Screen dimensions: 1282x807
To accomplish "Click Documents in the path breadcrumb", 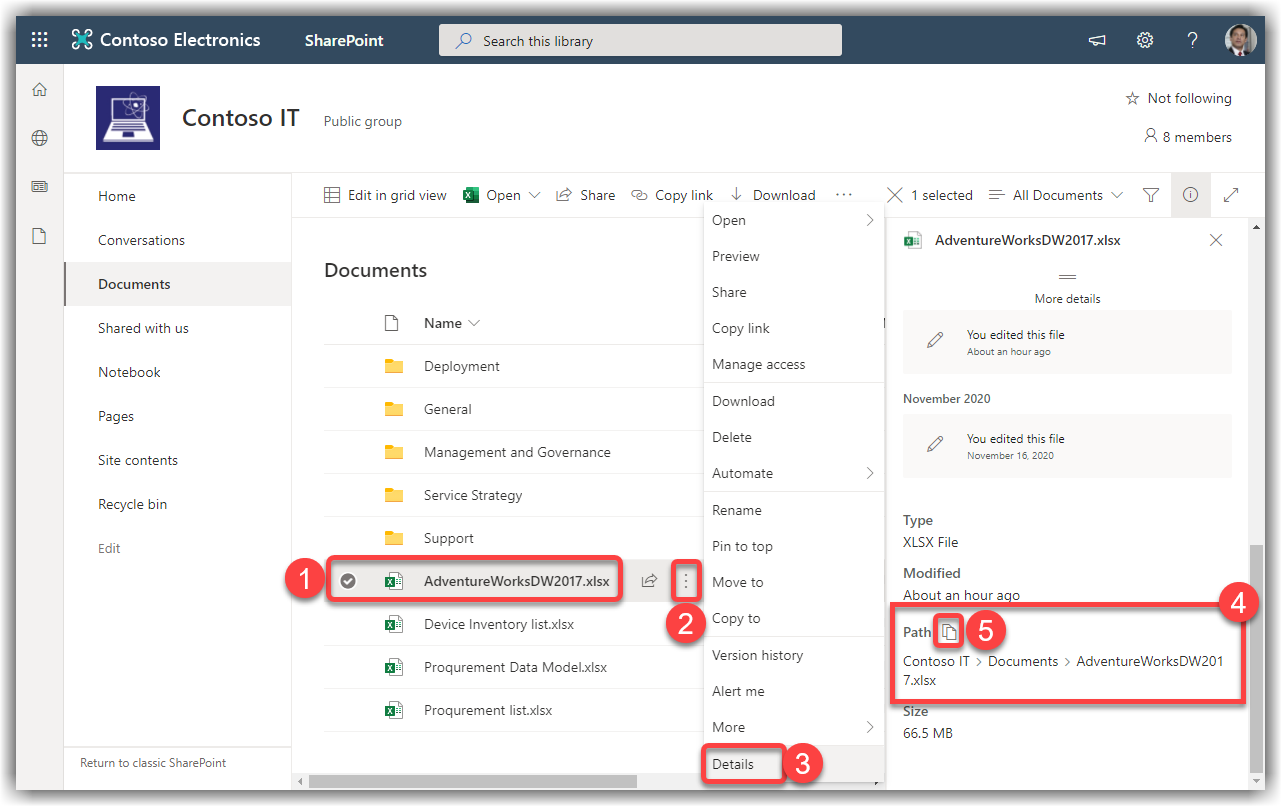I will [1023, 661].
